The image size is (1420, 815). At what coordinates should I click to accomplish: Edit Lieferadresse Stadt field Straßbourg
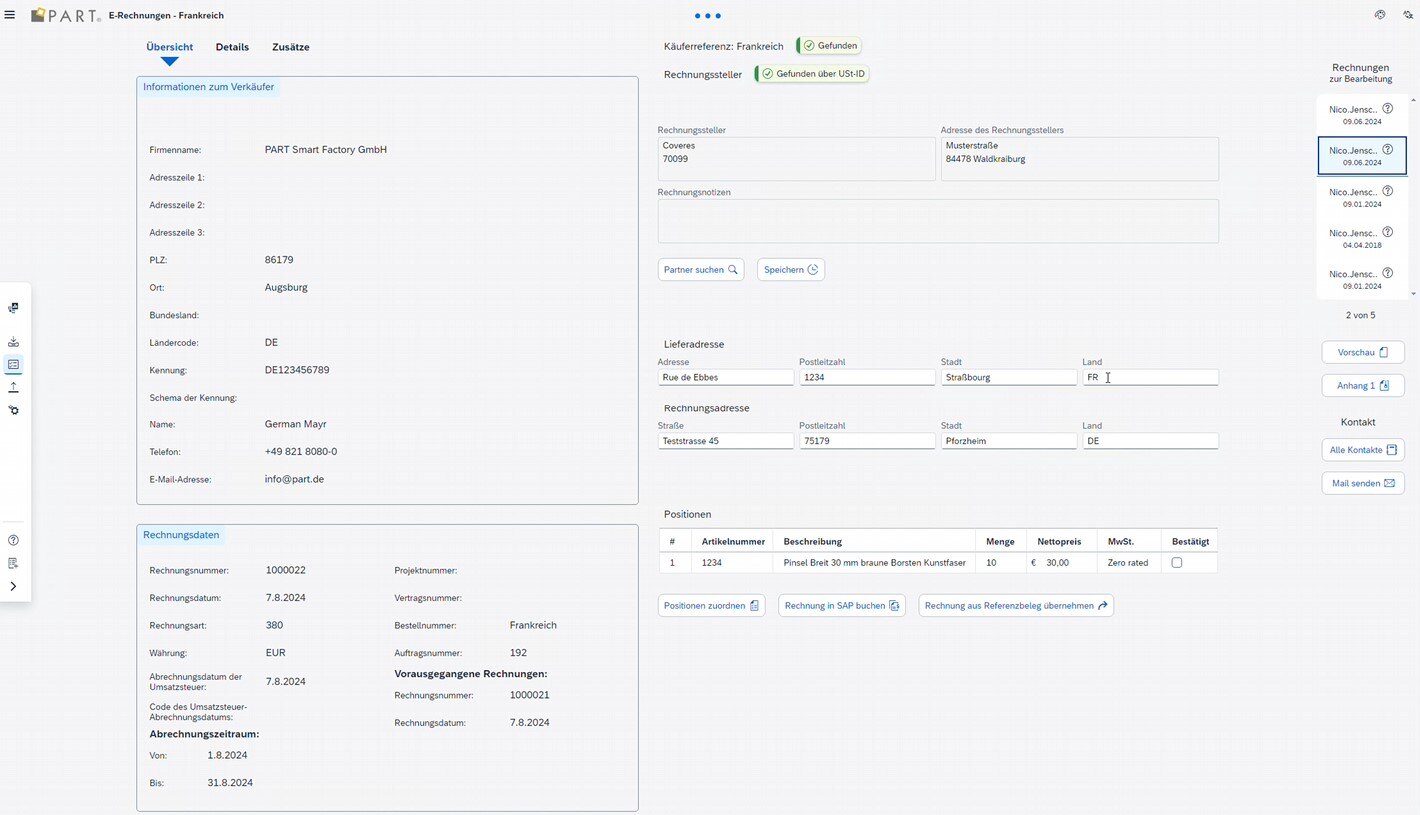tap(1009, 378)
